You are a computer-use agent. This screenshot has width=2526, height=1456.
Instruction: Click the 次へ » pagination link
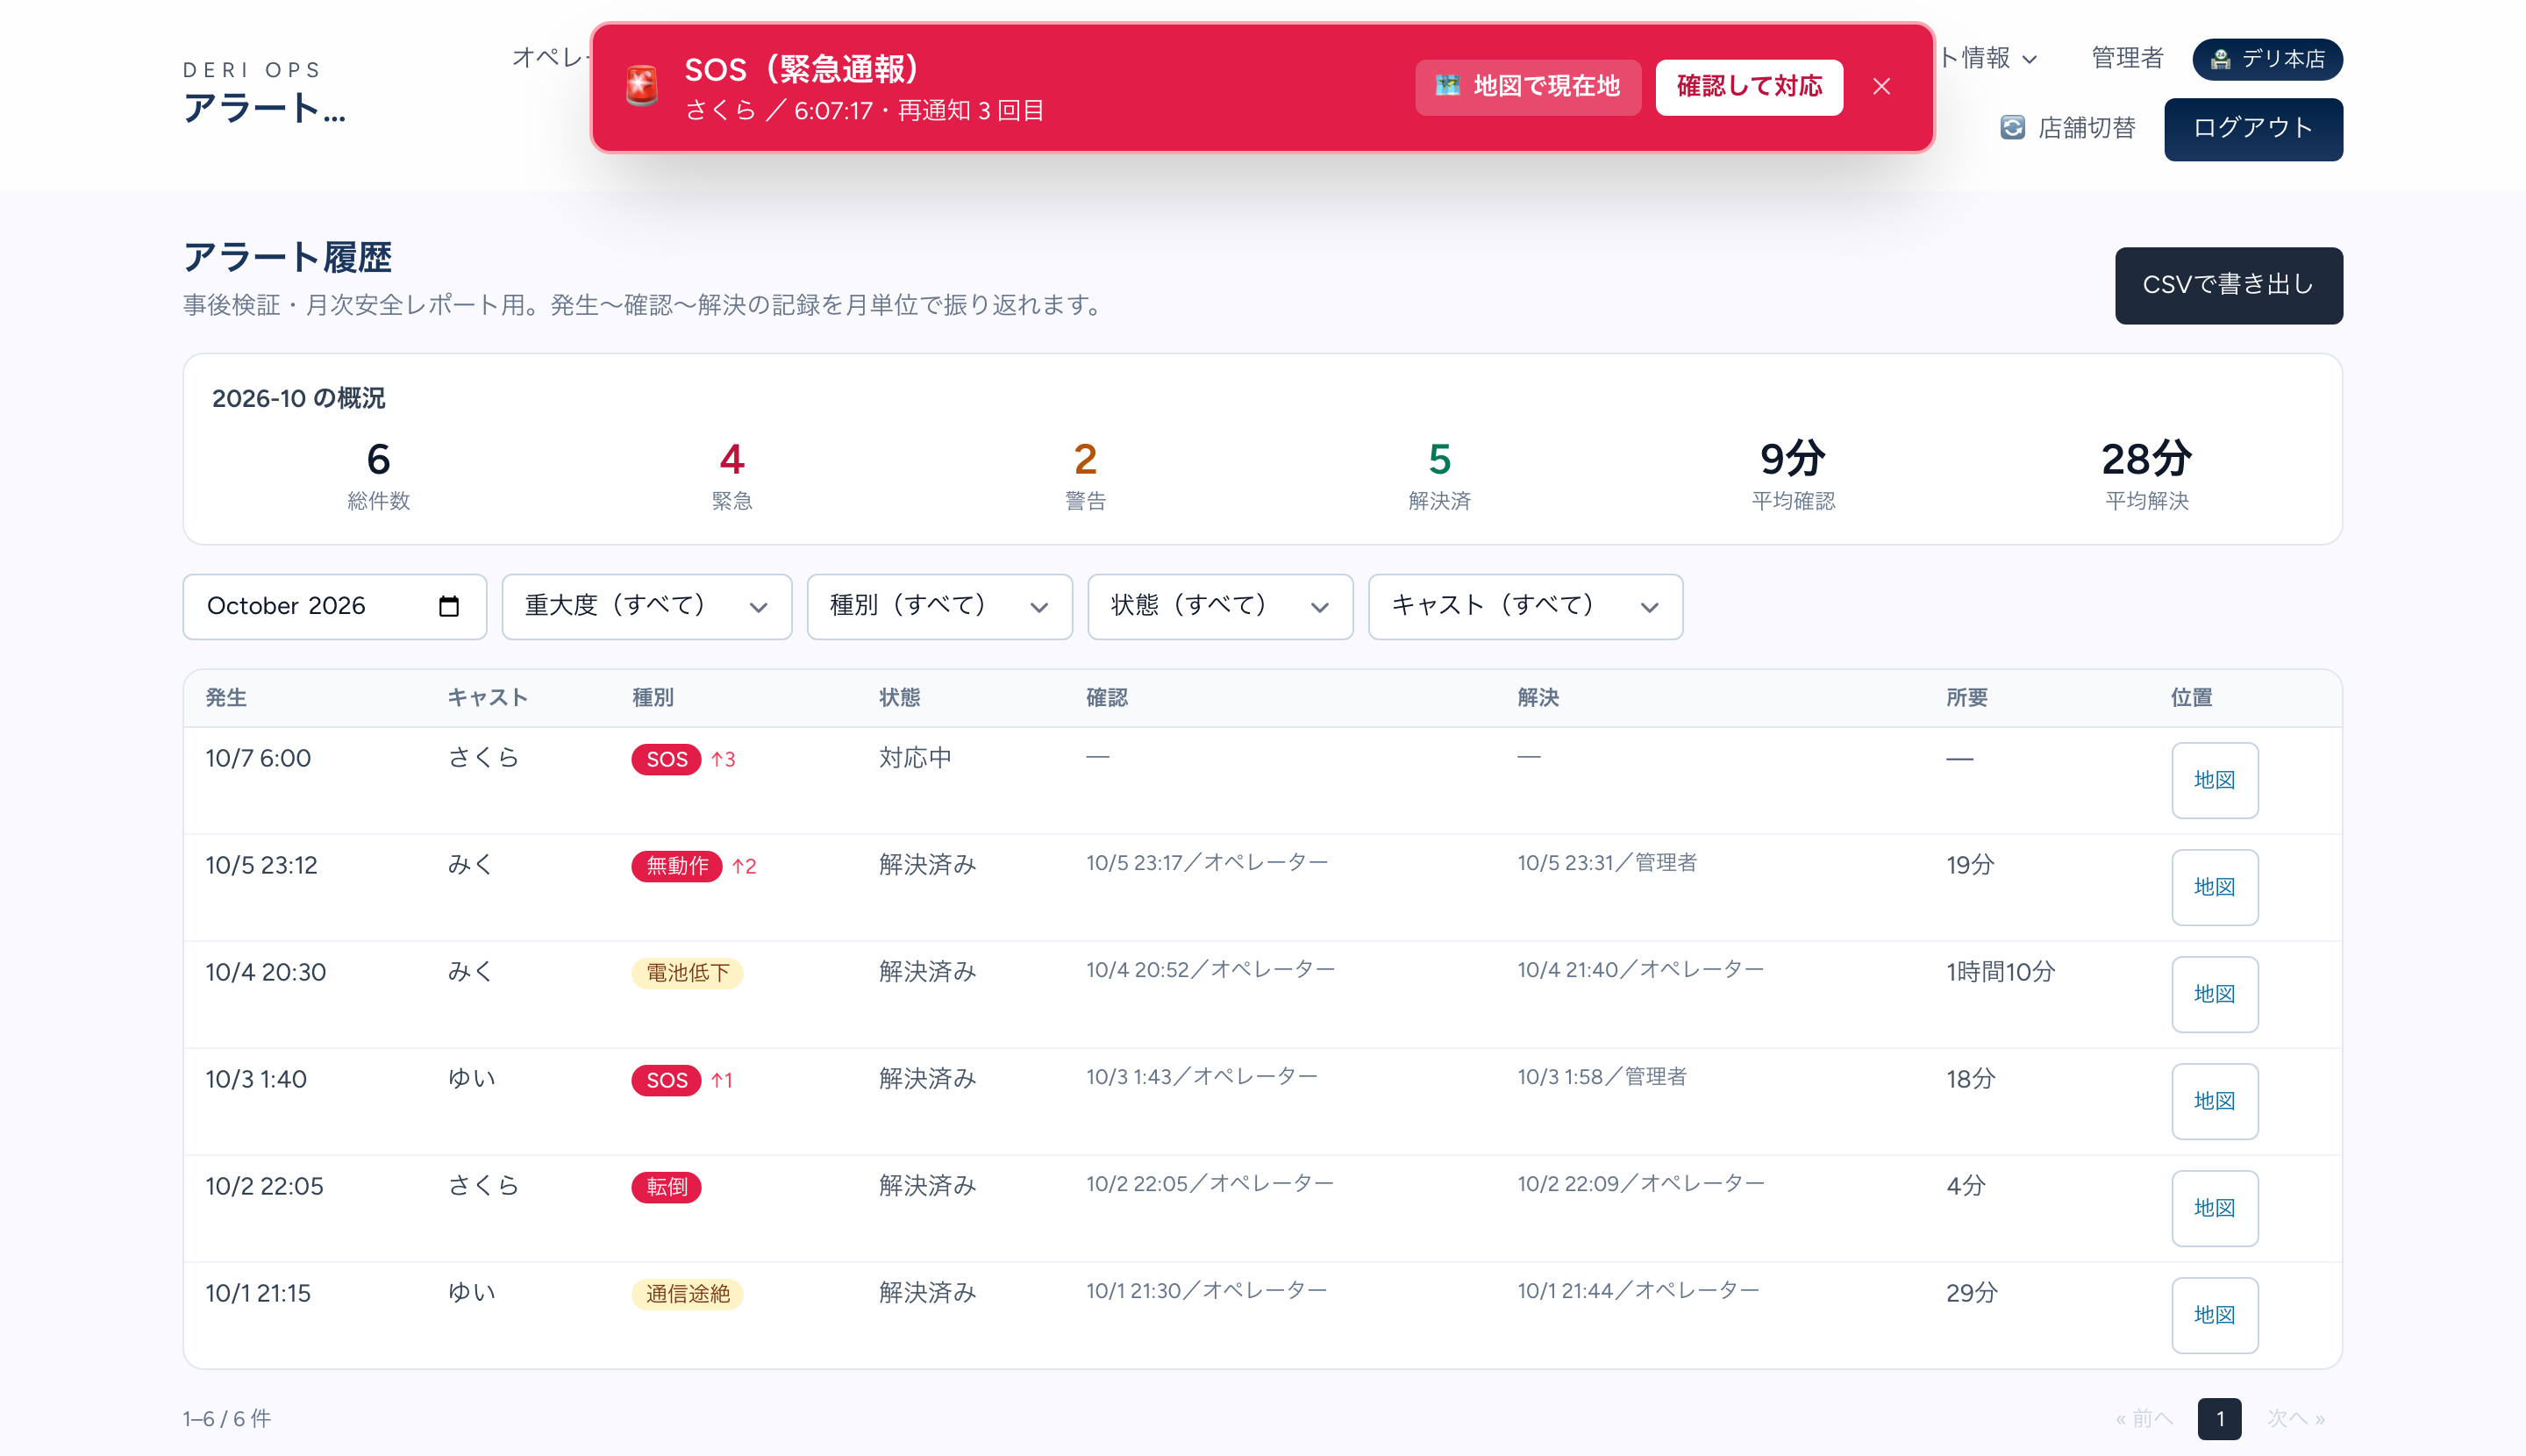[2295, 1419]
